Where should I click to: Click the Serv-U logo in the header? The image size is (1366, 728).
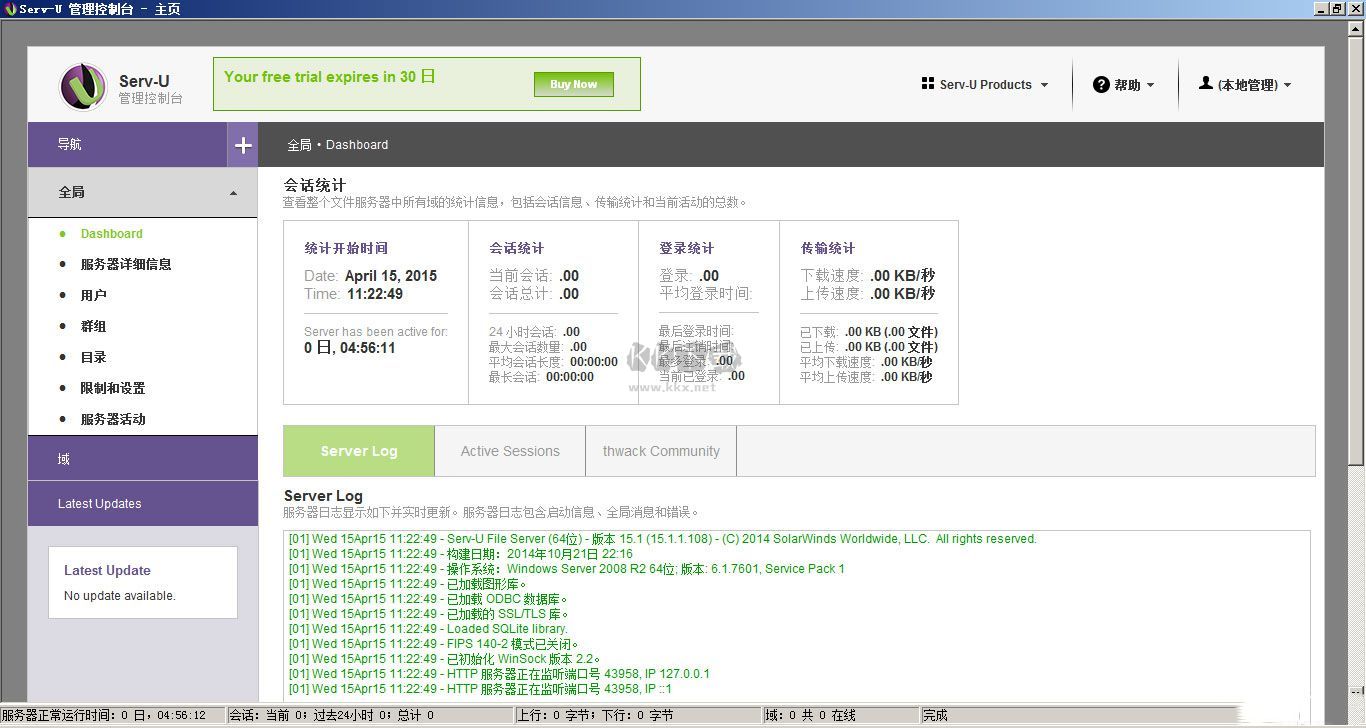[83, 86]
